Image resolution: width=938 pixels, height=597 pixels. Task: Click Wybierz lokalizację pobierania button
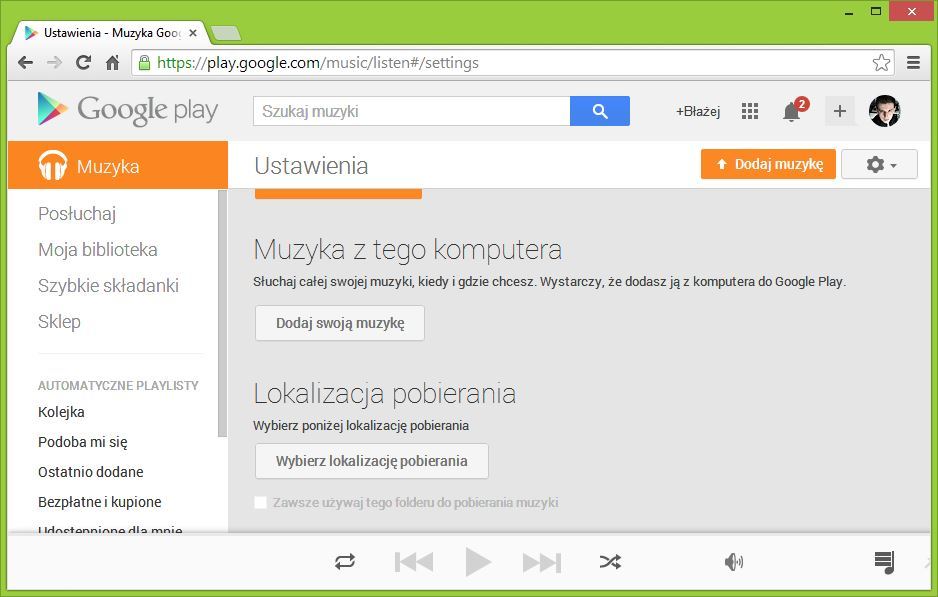click(x=371, y=461)
